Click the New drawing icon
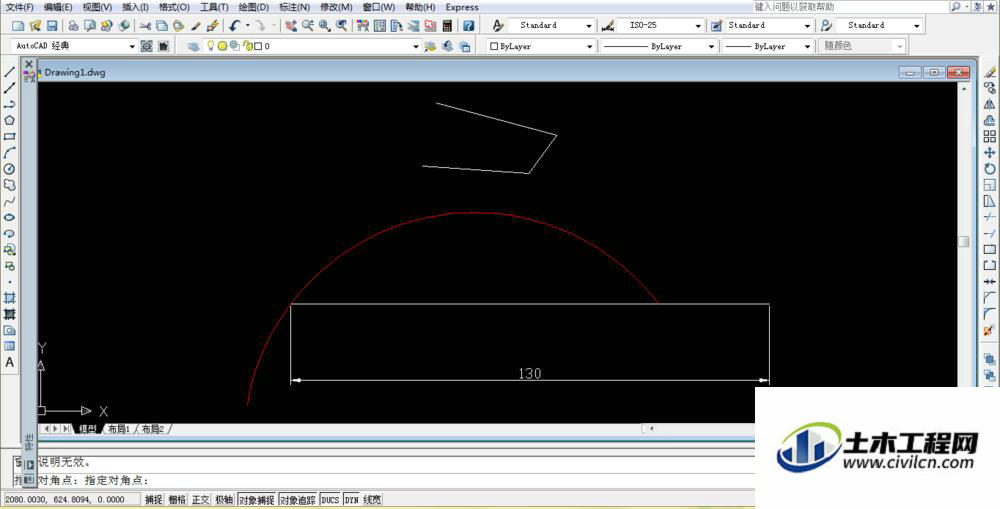The height and width of the screenshot is (509, 1000). (18, 26)
